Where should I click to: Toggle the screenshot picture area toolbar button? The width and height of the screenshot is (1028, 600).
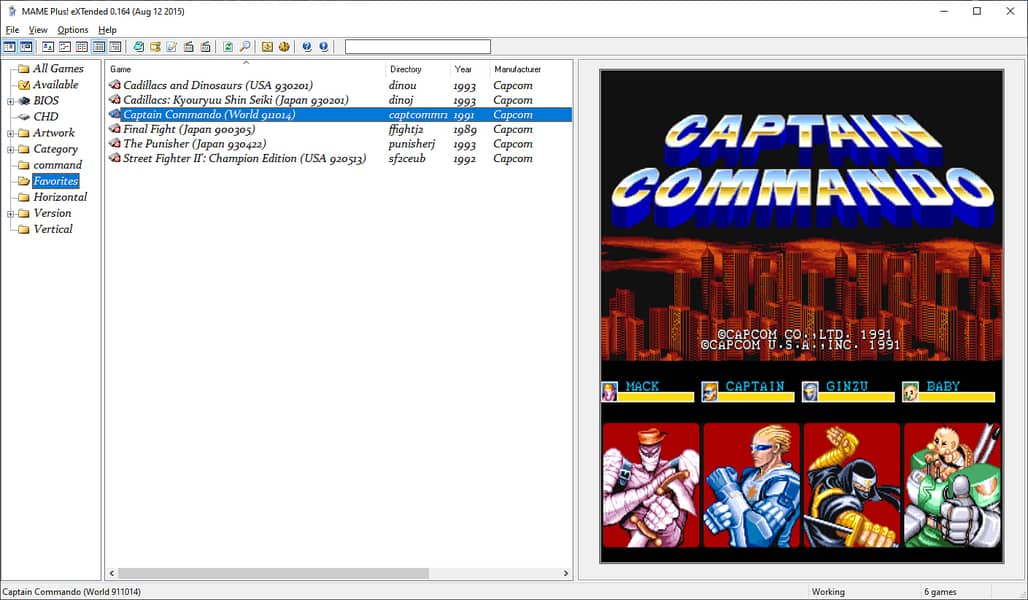click(26, 47)
